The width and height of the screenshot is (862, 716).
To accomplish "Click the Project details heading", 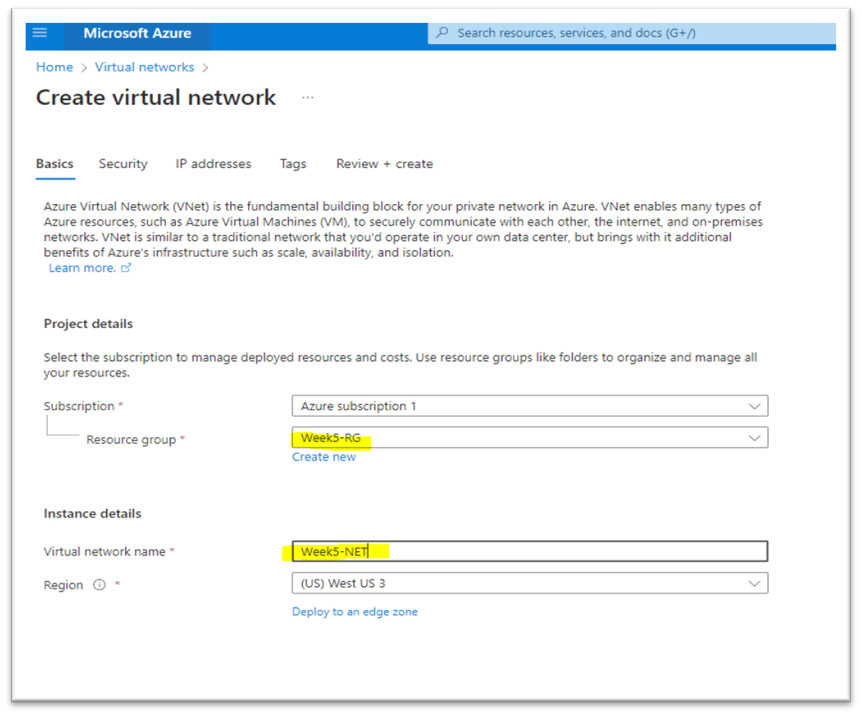I will pyautogui.click(x=89, y=323).
